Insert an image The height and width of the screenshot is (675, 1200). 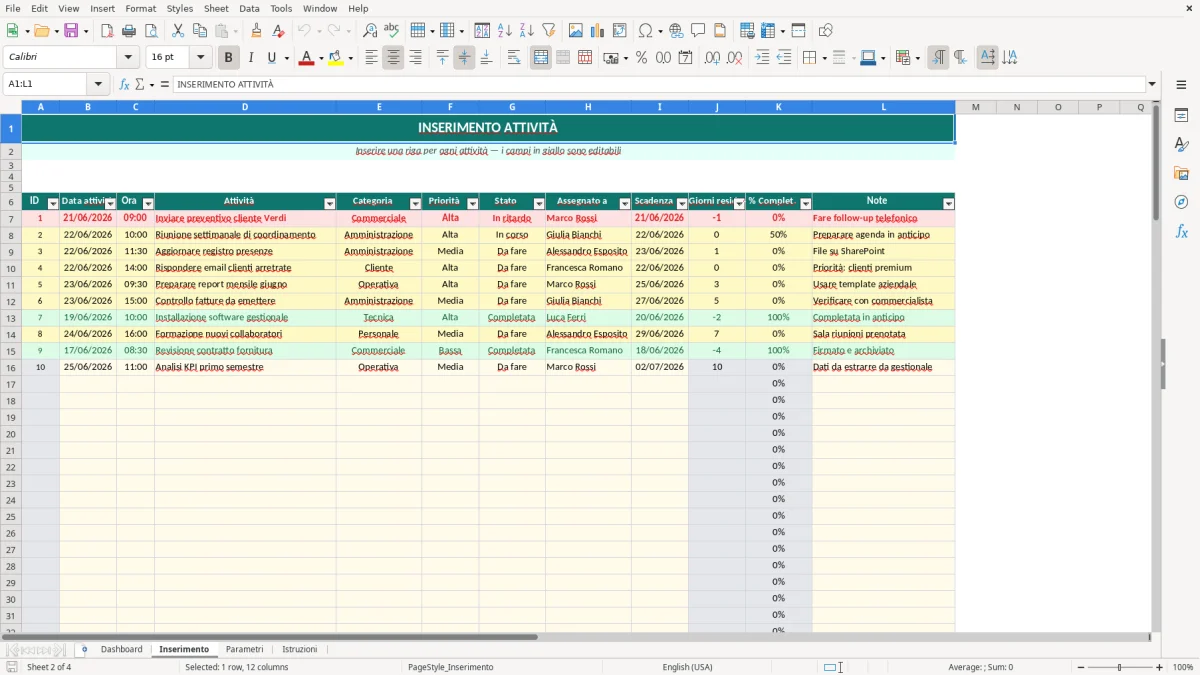pyautogui.click(x=576, y=31)
